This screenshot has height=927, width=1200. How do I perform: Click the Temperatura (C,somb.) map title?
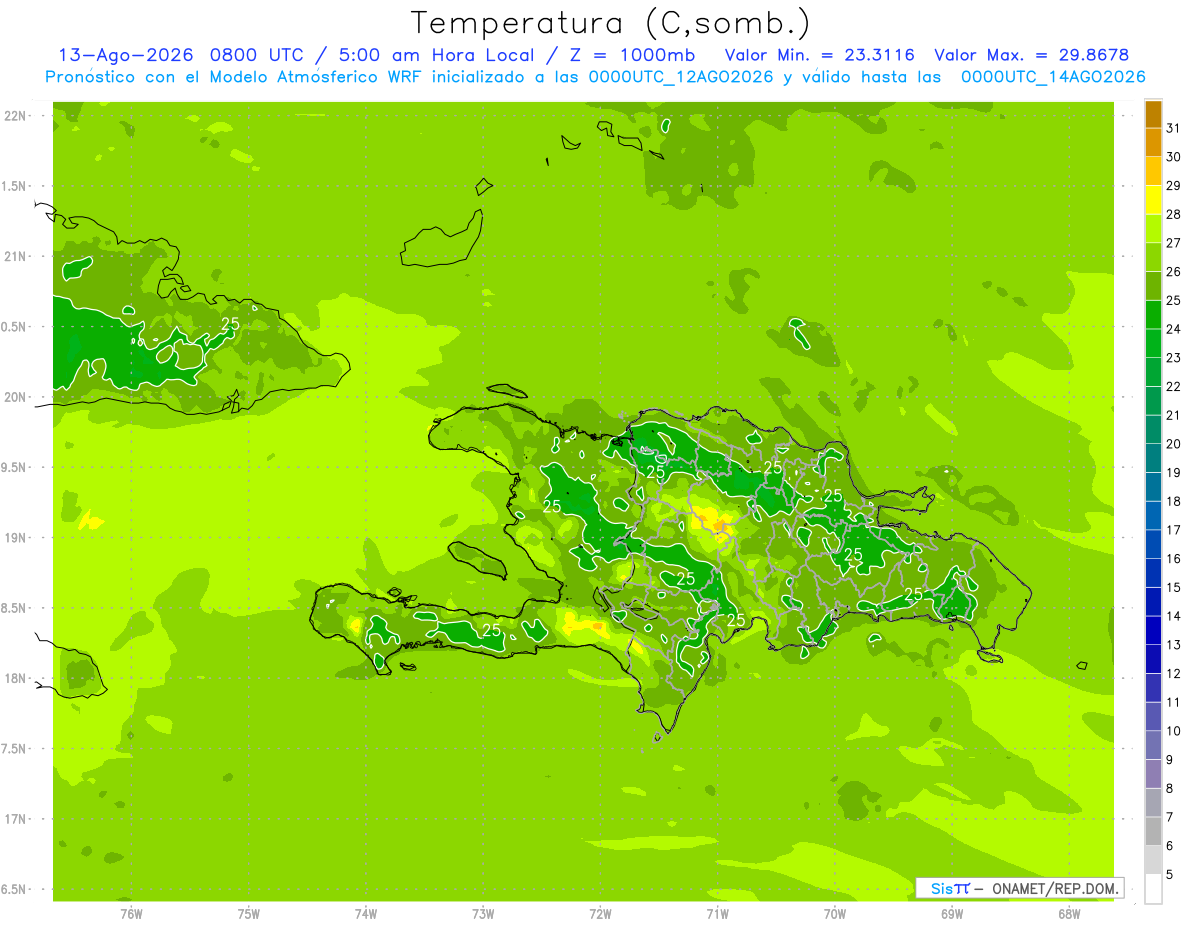coord(610,23)
